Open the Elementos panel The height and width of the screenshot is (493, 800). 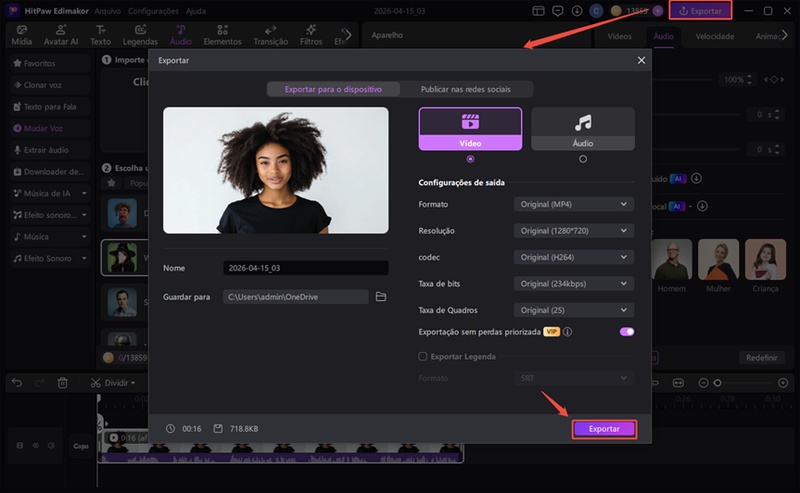[x=222, y=36]
